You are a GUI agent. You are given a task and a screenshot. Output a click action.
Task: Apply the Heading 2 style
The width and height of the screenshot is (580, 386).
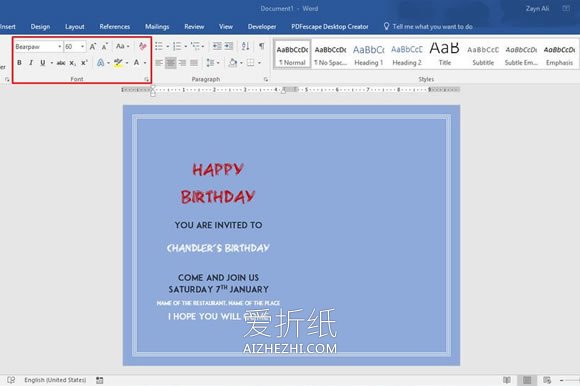coord(407,55)
